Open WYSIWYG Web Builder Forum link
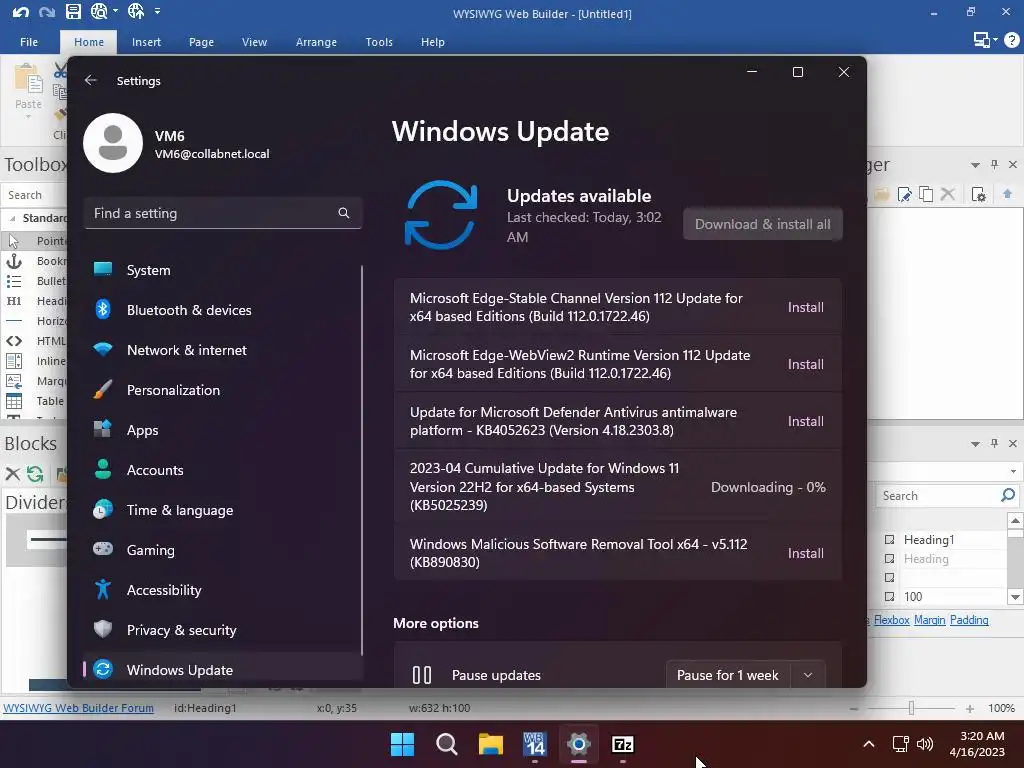 [x=78, y=708]
